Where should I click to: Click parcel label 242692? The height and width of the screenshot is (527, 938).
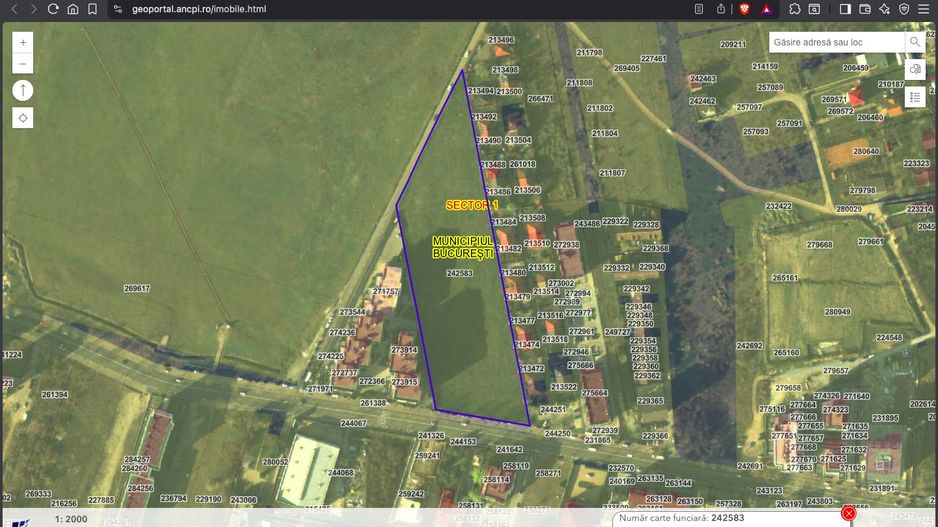(x=749, y=346)
